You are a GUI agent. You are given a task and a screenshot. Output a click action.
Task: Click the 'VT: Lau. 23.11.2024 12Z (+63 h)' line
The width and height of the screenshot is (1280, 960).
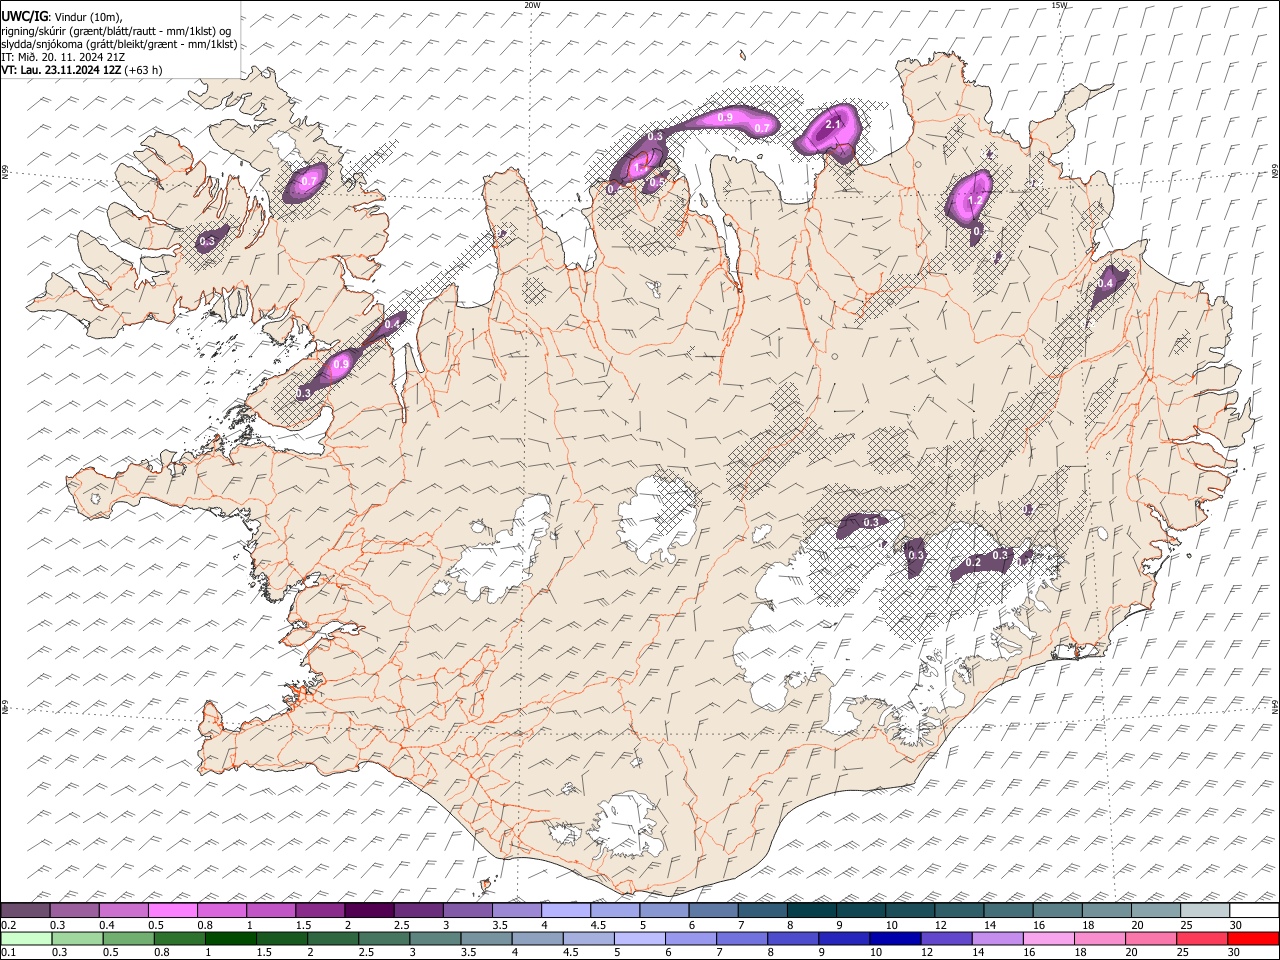coord(82,70)
